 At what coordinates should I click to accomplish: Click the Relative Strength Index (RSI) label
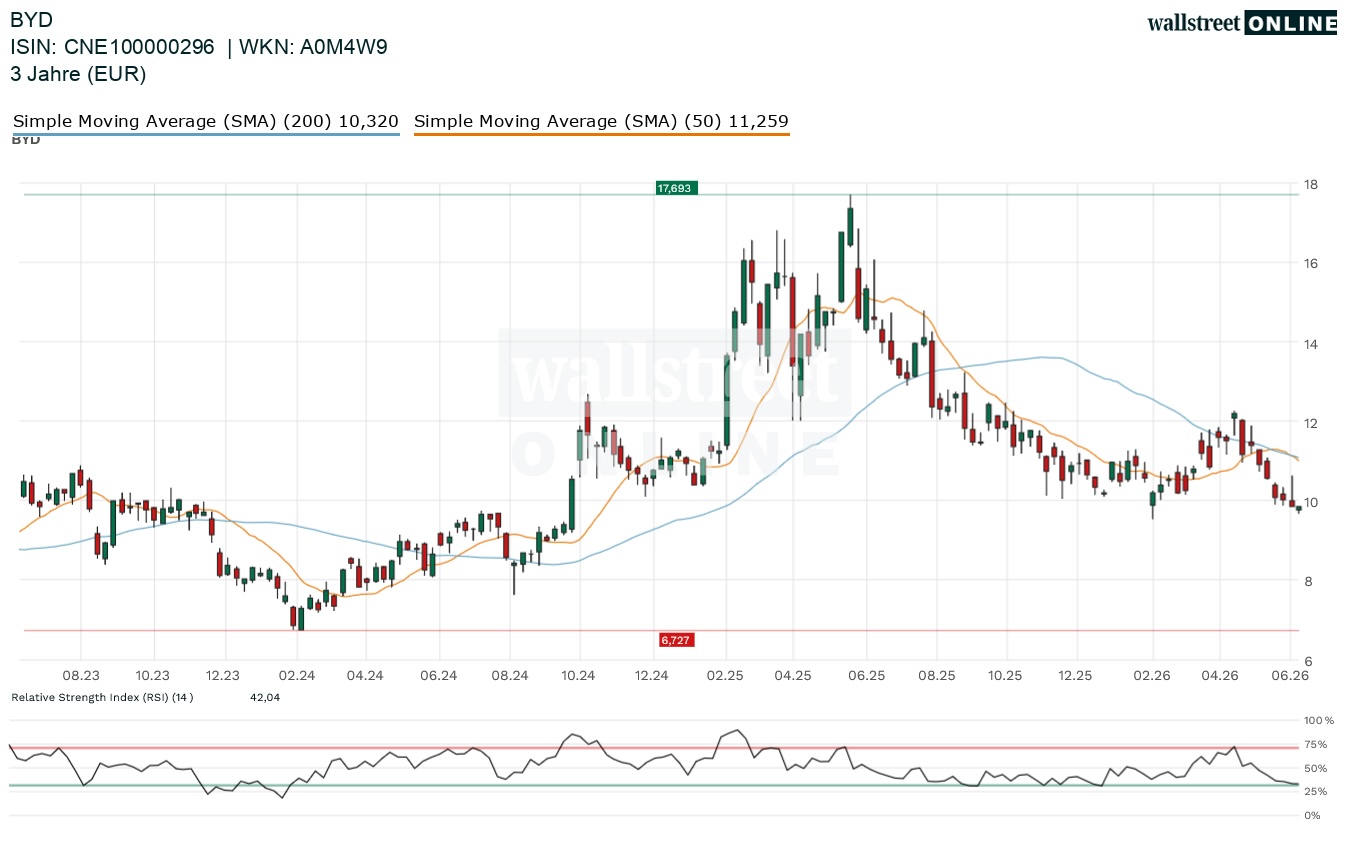102,697
